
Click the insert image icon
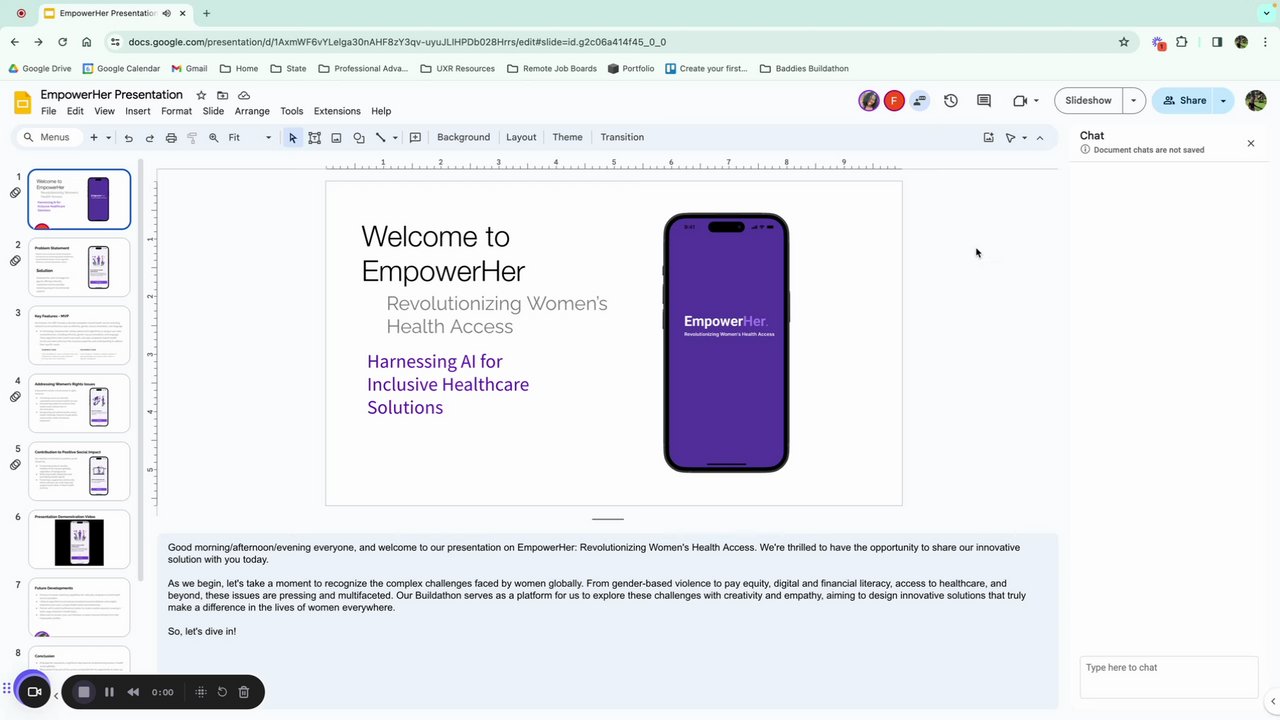(336, 138)
